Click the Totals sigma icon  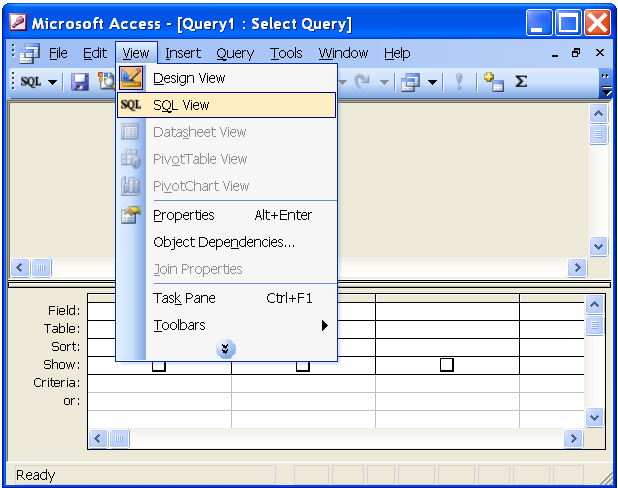click(x=521, y=82)
